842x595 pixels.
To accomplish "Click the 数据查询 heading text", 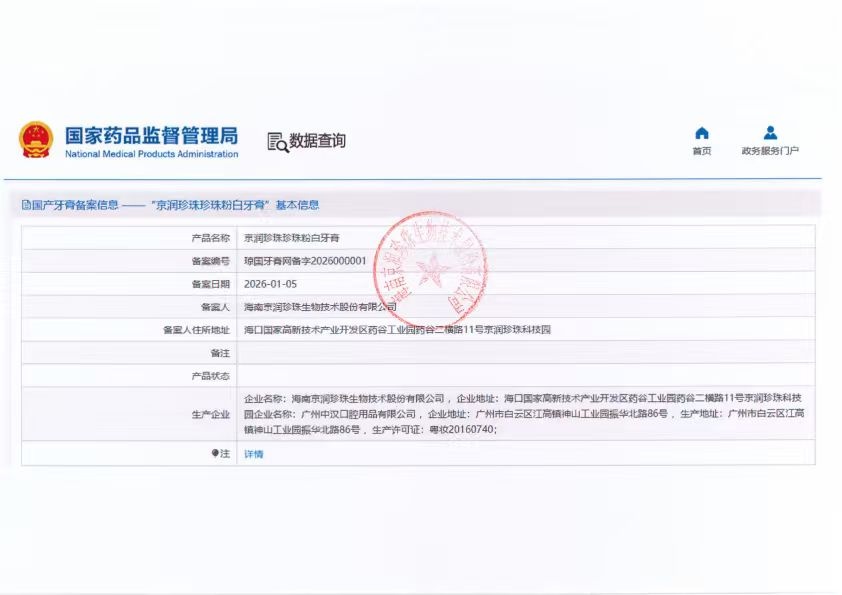I will (x=317, y=141).
